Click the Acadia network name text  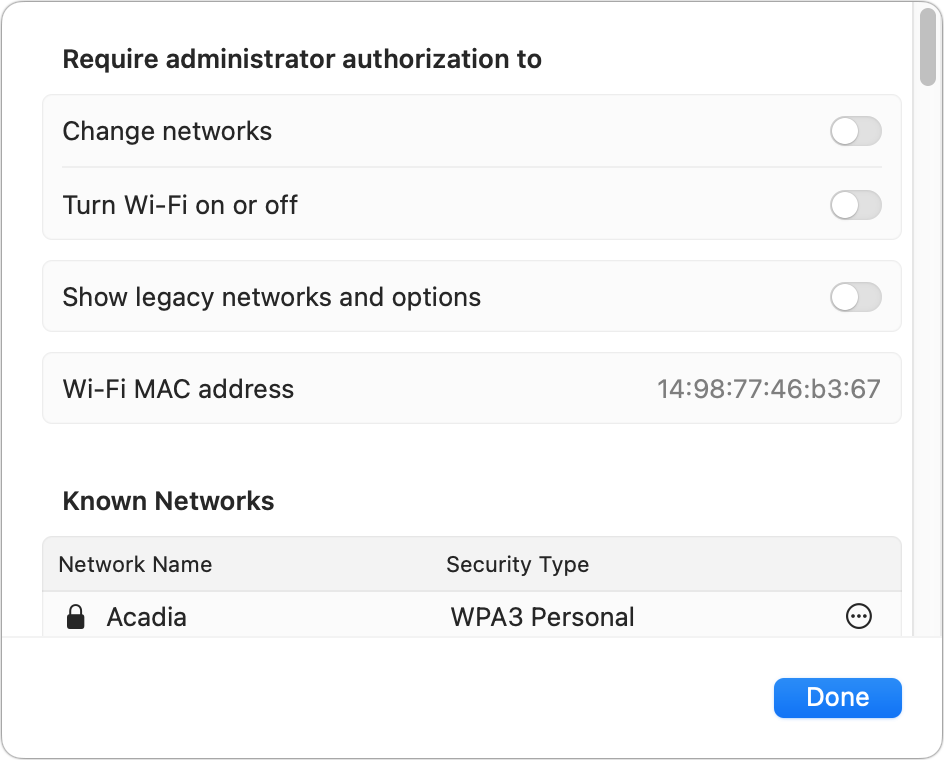click(146, 617)
